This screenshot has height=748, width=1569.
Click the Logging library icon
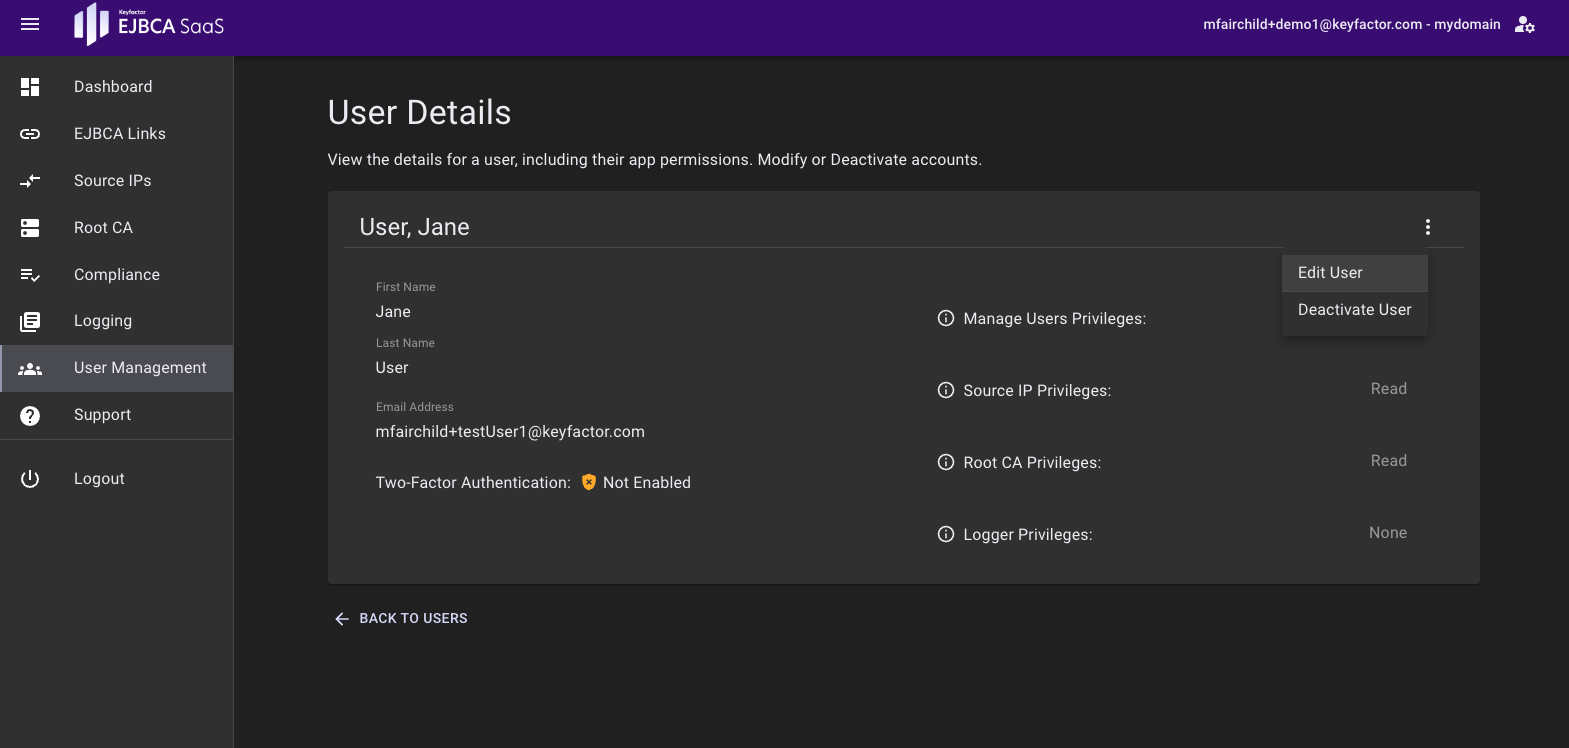[x=30, y=321]
